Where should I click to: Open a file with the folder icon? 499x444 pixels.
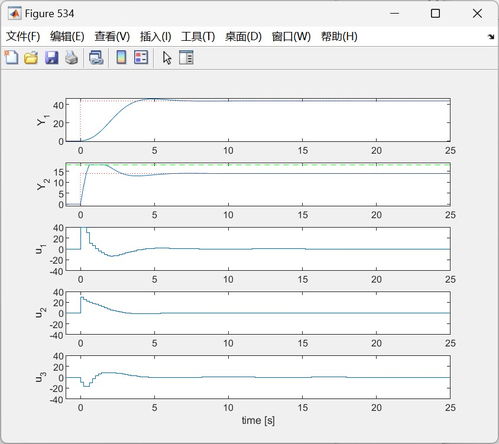pyautogui.click(x=31, y=57)
